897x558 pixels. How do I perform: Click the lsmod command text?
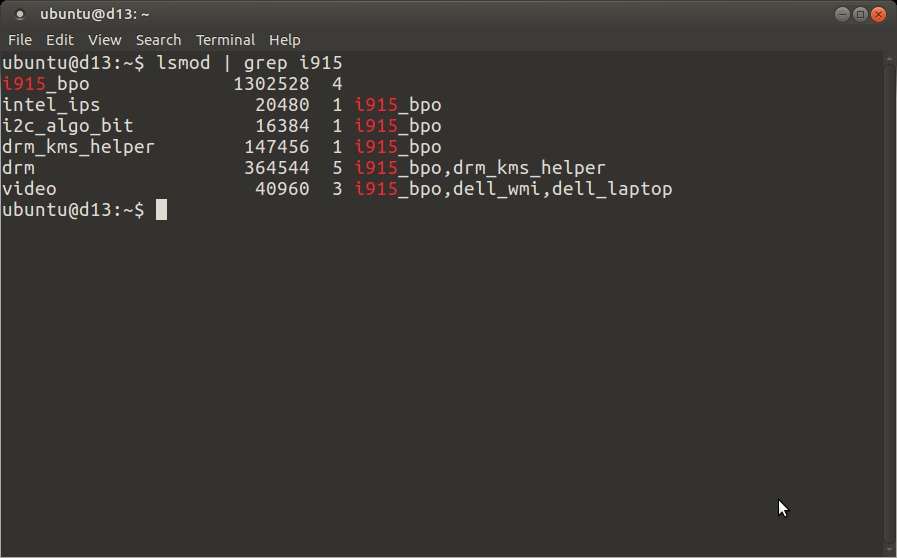click(x=183, y=62)
